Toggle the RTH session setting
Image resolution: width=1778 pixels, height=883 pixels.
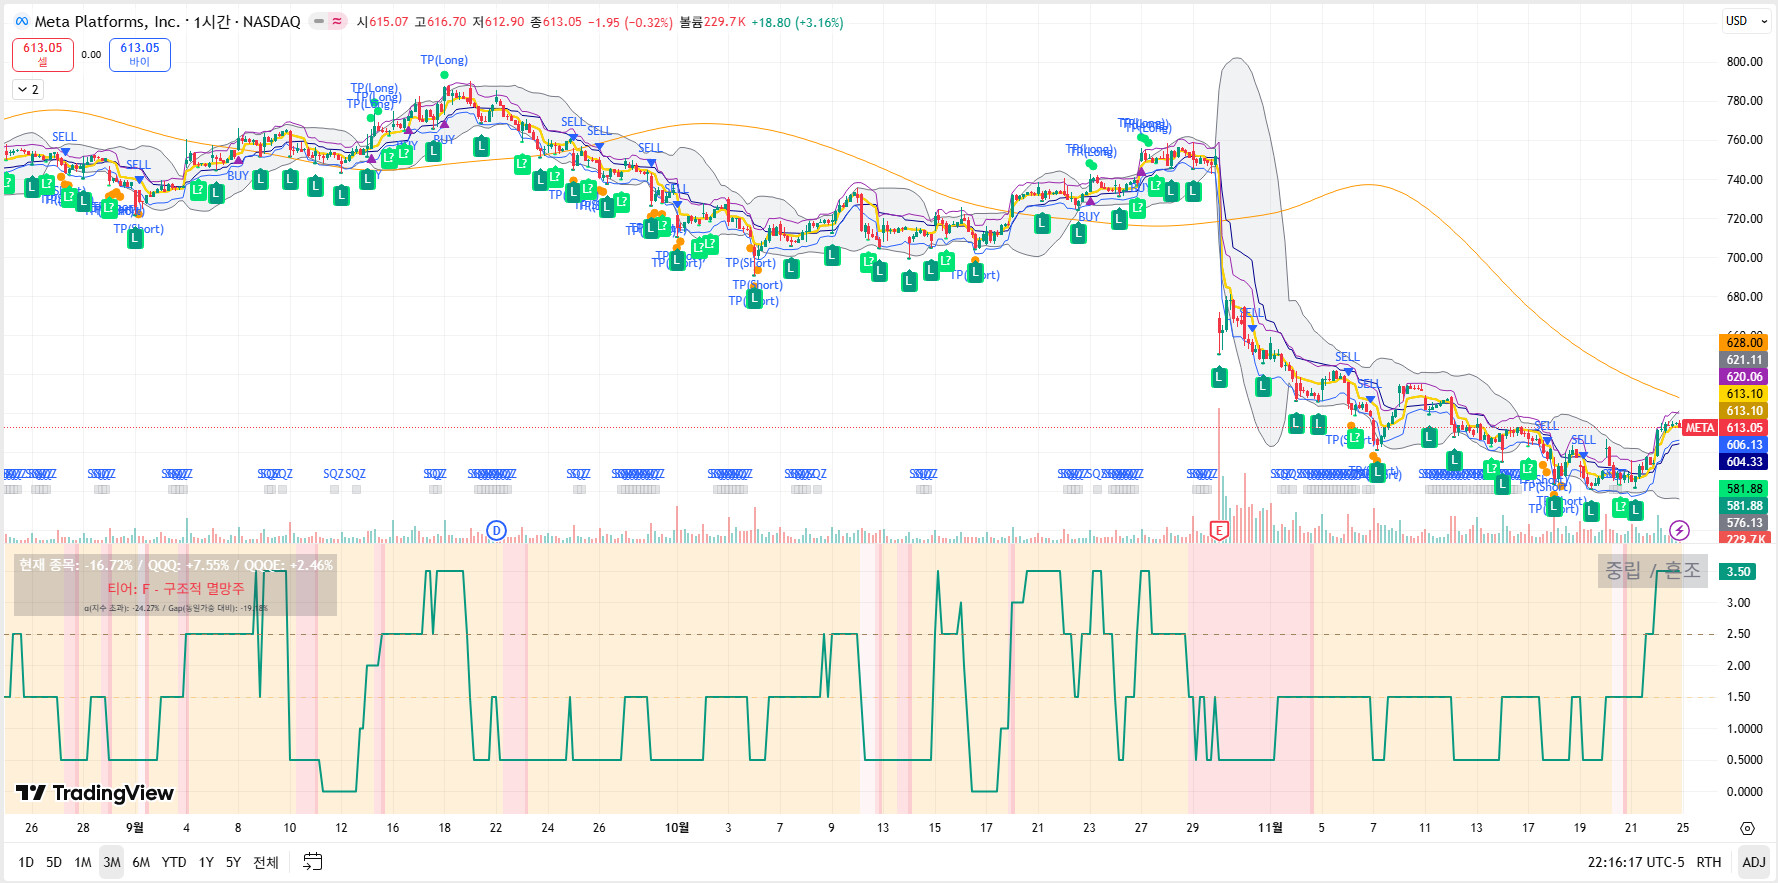click(1708, 862)
